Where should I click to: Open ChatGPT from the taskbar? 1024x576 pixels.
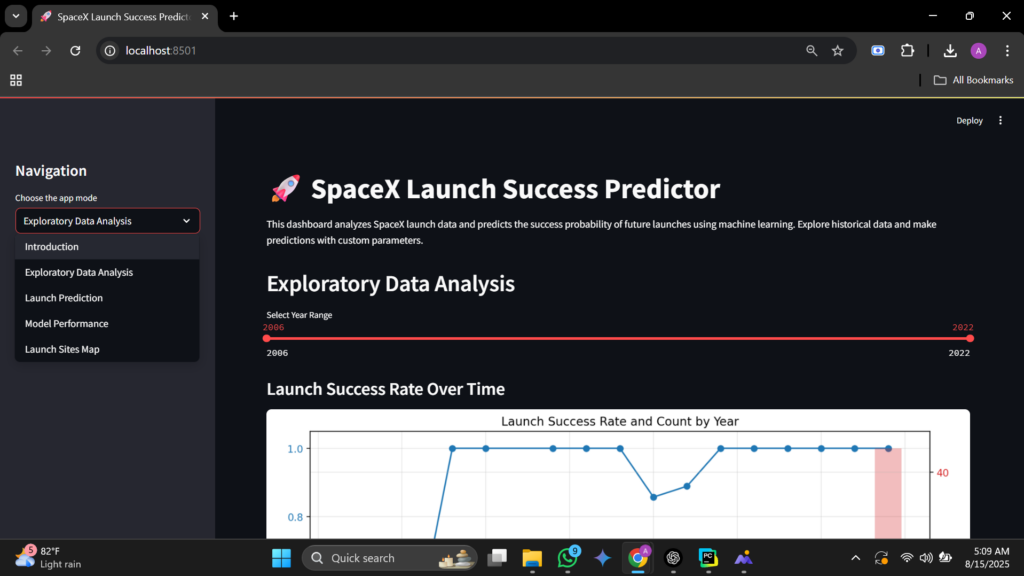click(x=673, y=558)
